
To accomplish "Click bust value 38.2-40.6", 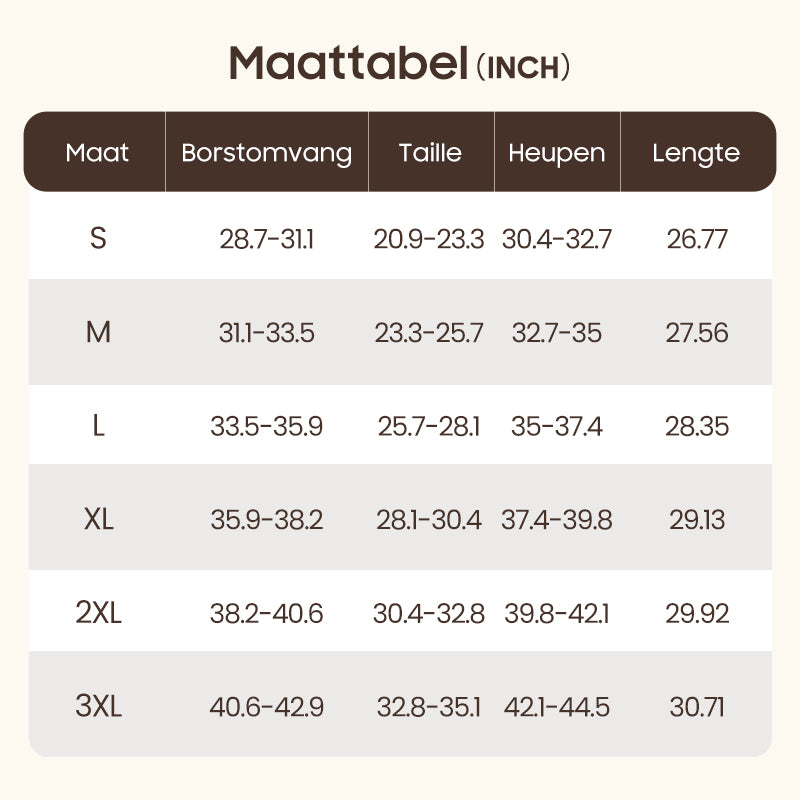I will 266,613.
